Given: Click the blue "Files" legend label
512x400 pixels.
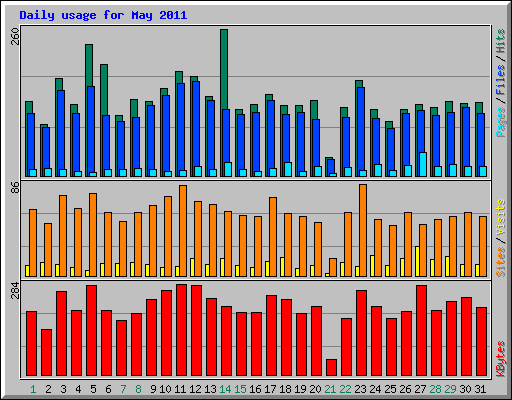Looking at the screenshot, I should click(501, 79).
